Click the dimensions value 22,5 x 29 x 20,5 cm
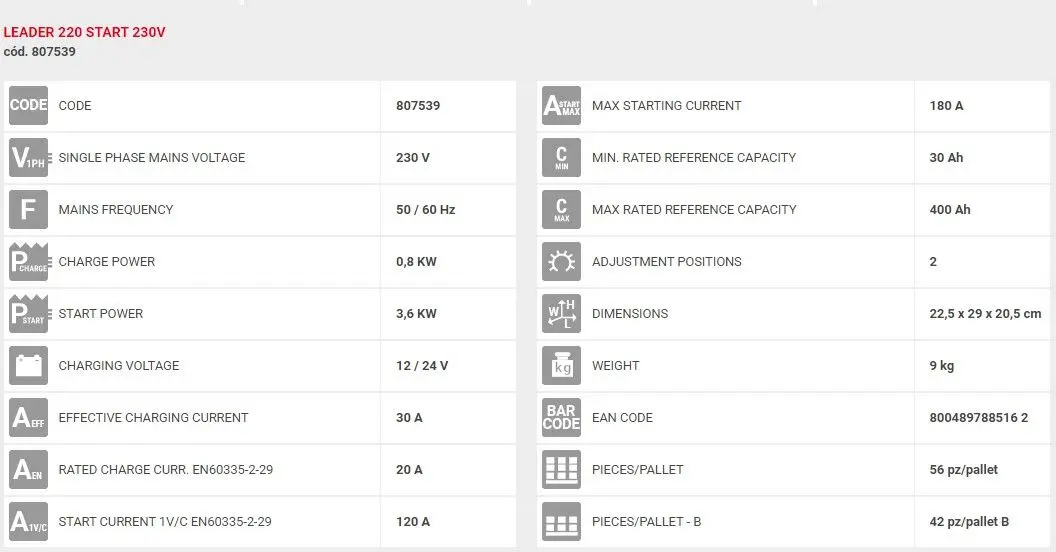Viewport: 1056px width, 552px height. coord(985,313)
